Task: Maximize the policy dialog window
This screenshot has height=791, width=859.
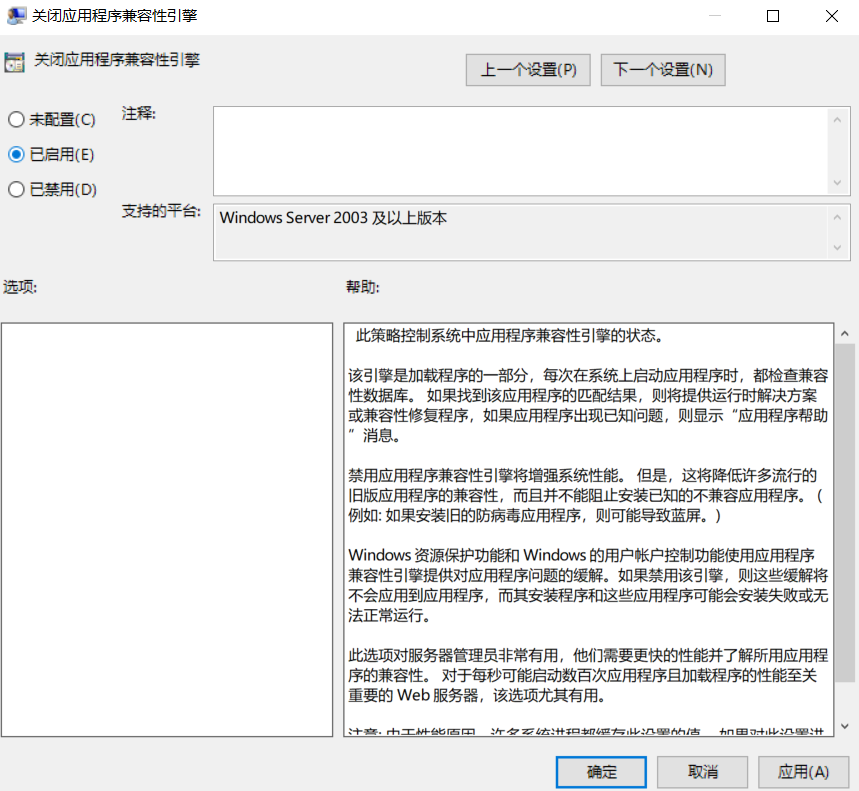Action: pos(772,16)
